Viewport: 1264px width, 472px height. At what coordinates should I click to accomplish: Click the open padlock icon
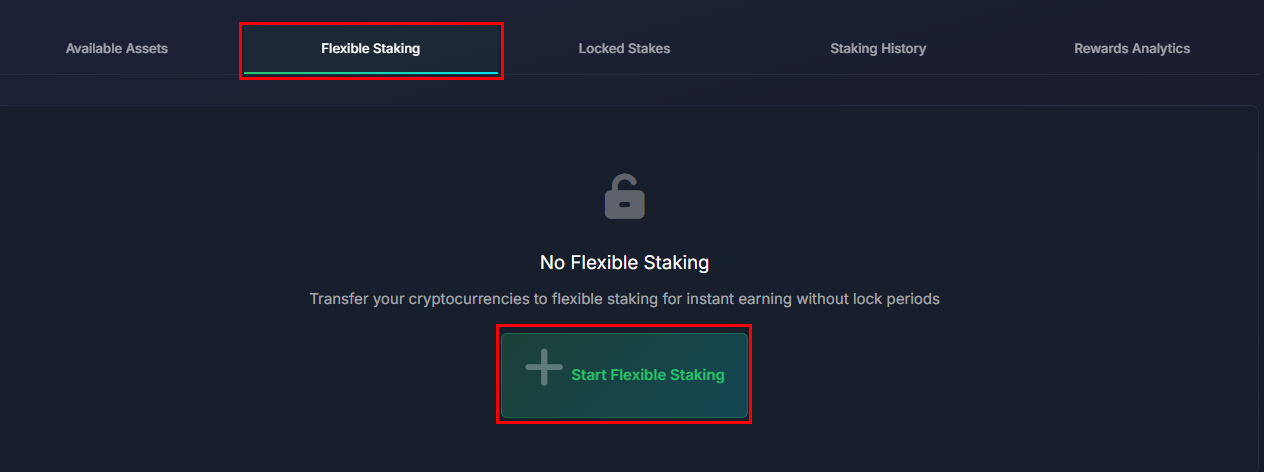[x=625, y=197]
